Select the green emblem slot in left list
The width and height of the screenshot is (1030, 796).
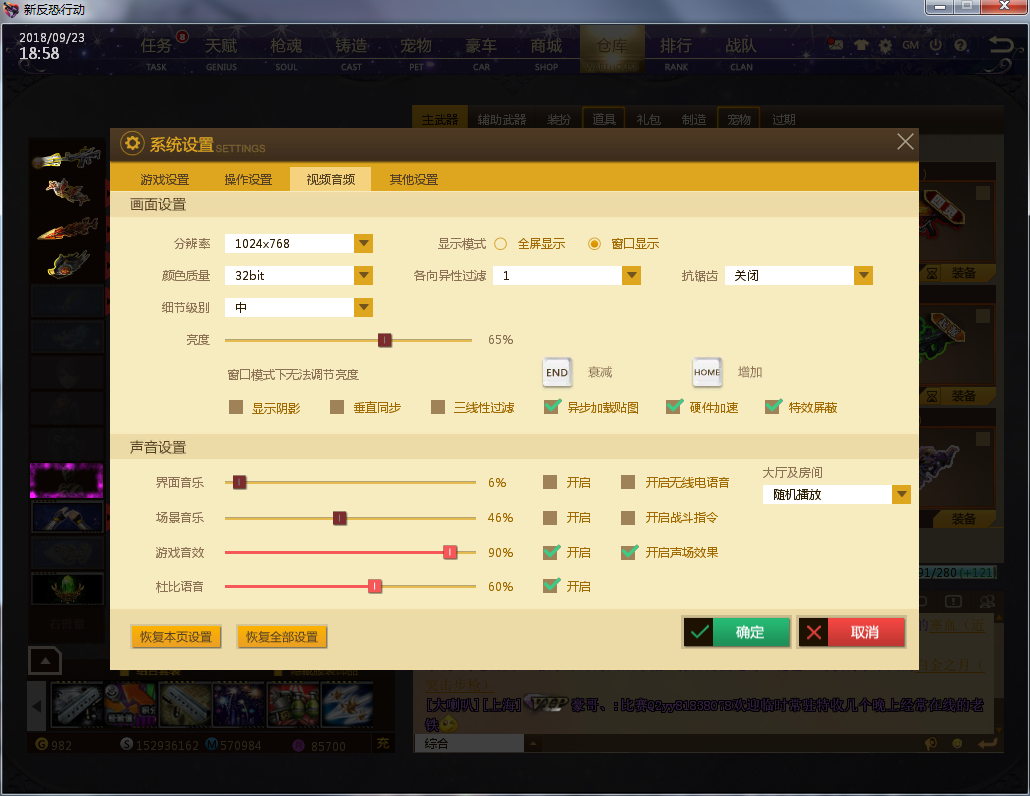67,588
